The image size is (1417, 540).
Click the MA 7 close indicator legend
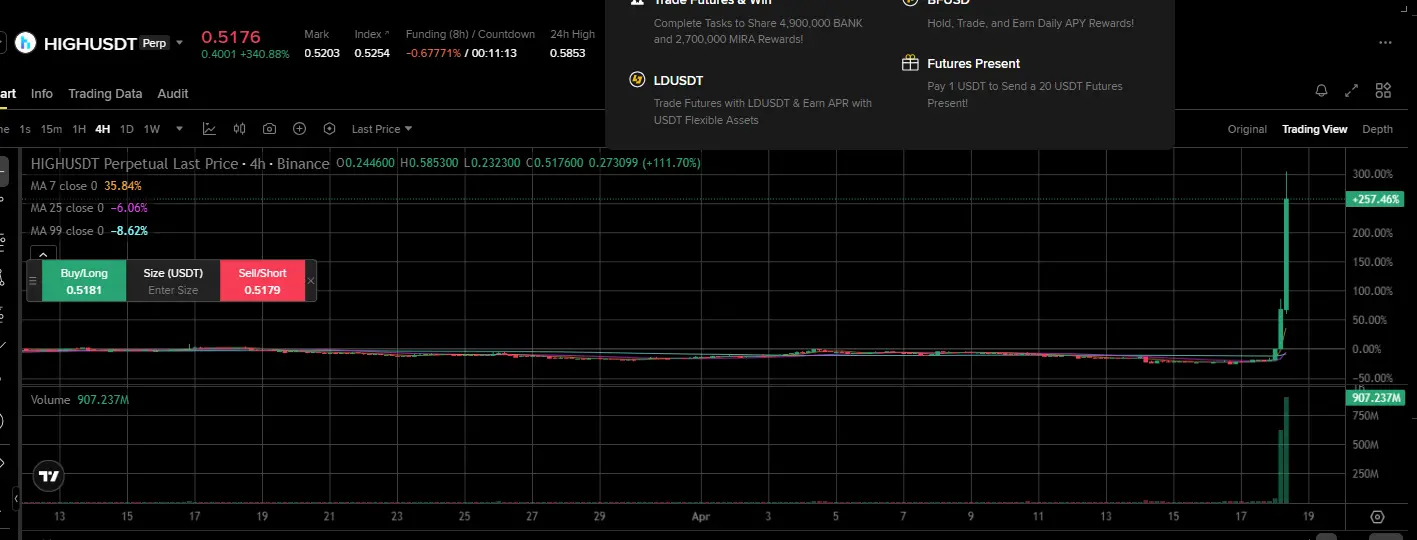(86, 186)
